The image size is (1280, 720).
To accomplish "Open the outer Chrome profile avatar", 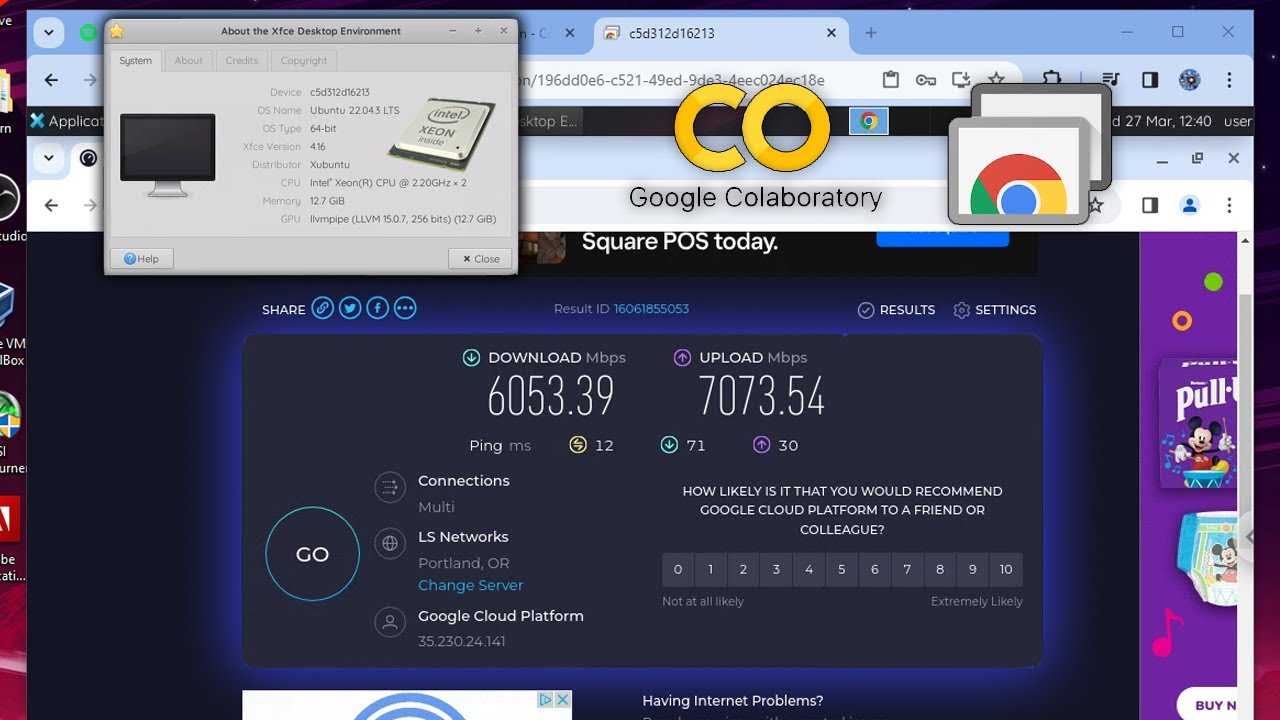I will pos(1189,80).
